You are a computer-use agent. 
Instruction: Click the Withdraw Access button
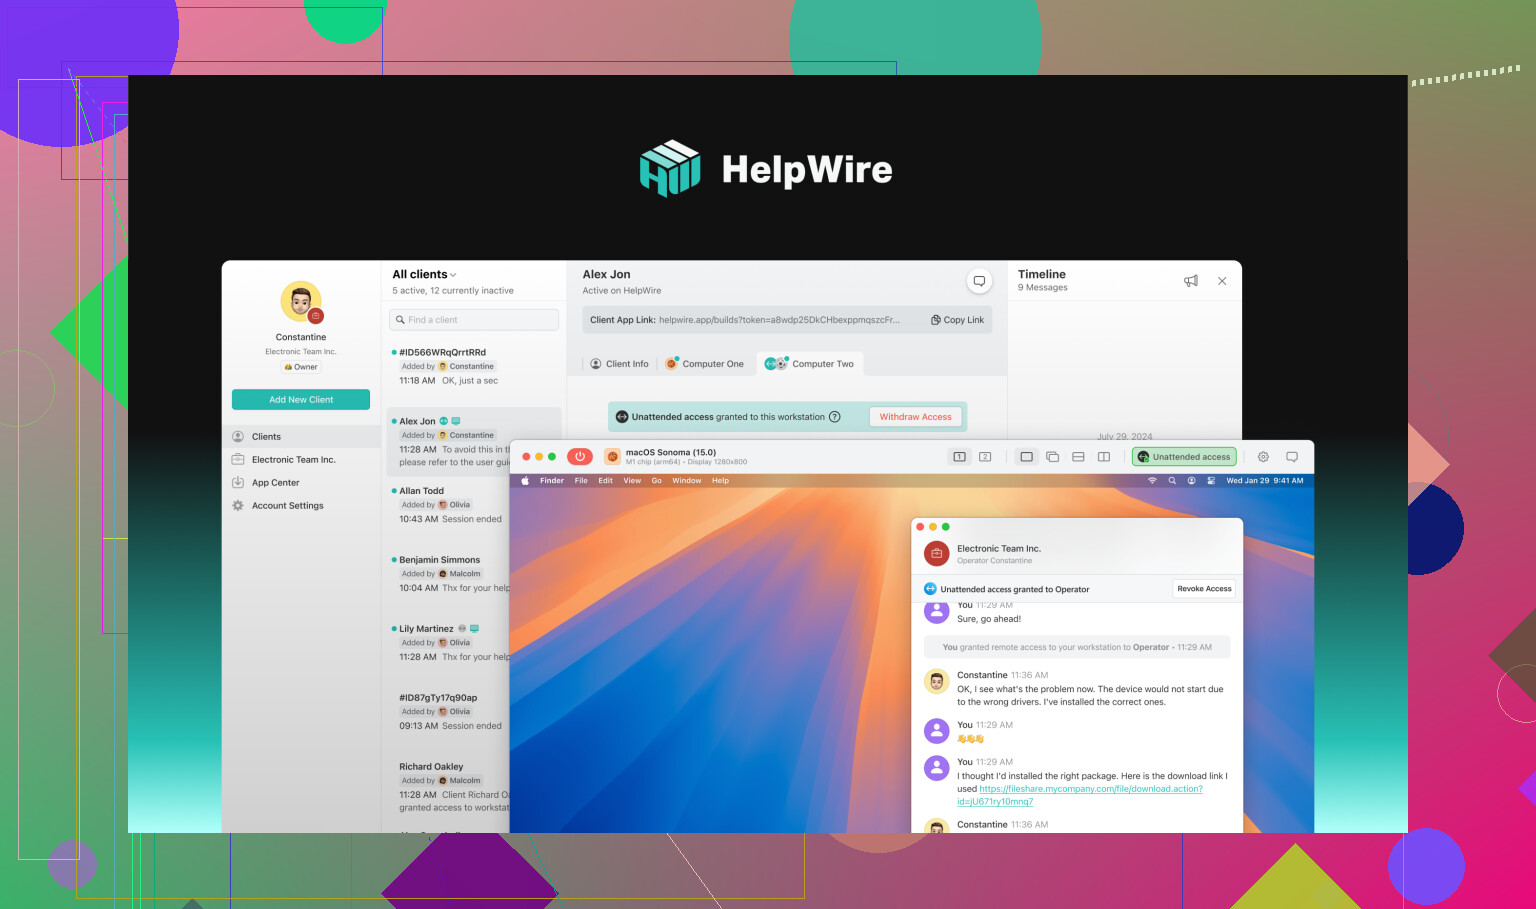click(x=915, y=417)
